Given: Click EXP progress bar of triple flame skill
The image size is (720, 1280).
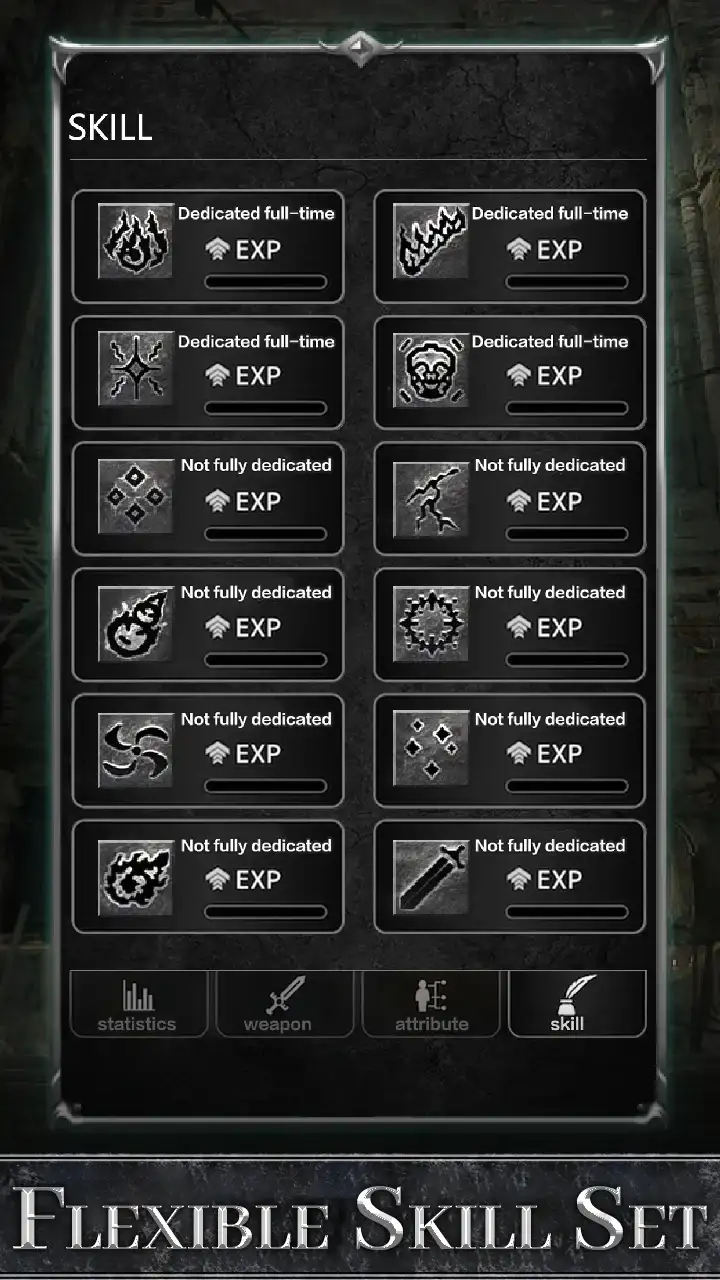Looking at the screenshot, I should point(266,282).
